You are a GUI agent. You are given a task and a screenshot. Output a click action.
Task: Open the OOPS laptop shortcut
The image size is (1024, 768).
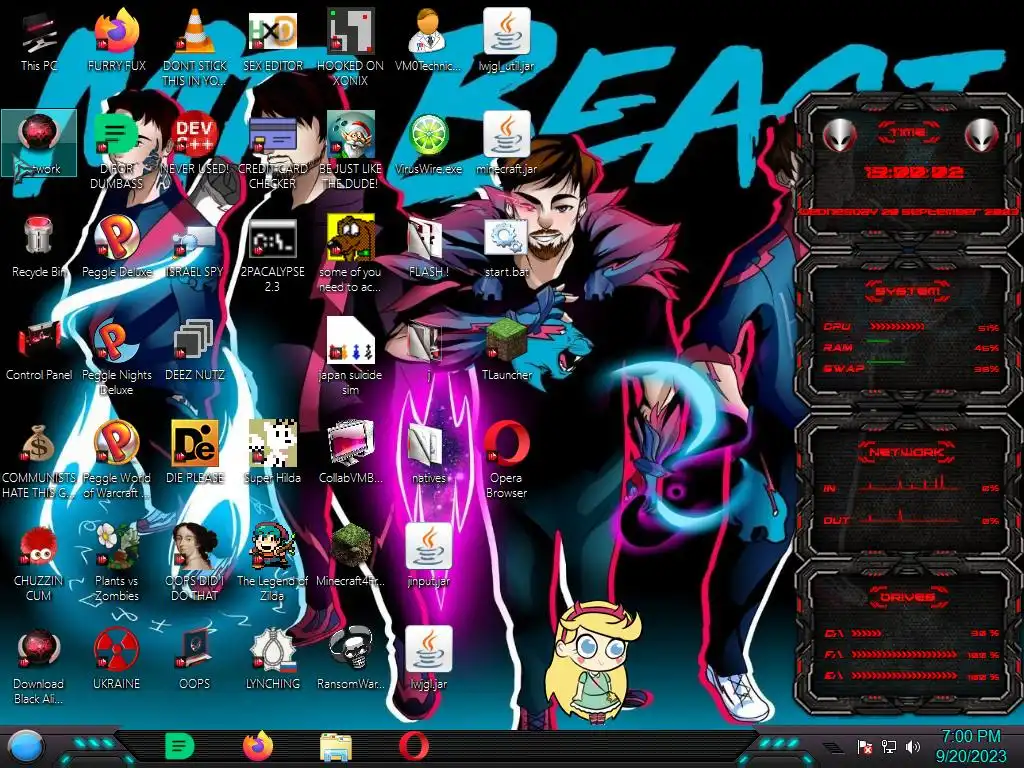(195, 660)
